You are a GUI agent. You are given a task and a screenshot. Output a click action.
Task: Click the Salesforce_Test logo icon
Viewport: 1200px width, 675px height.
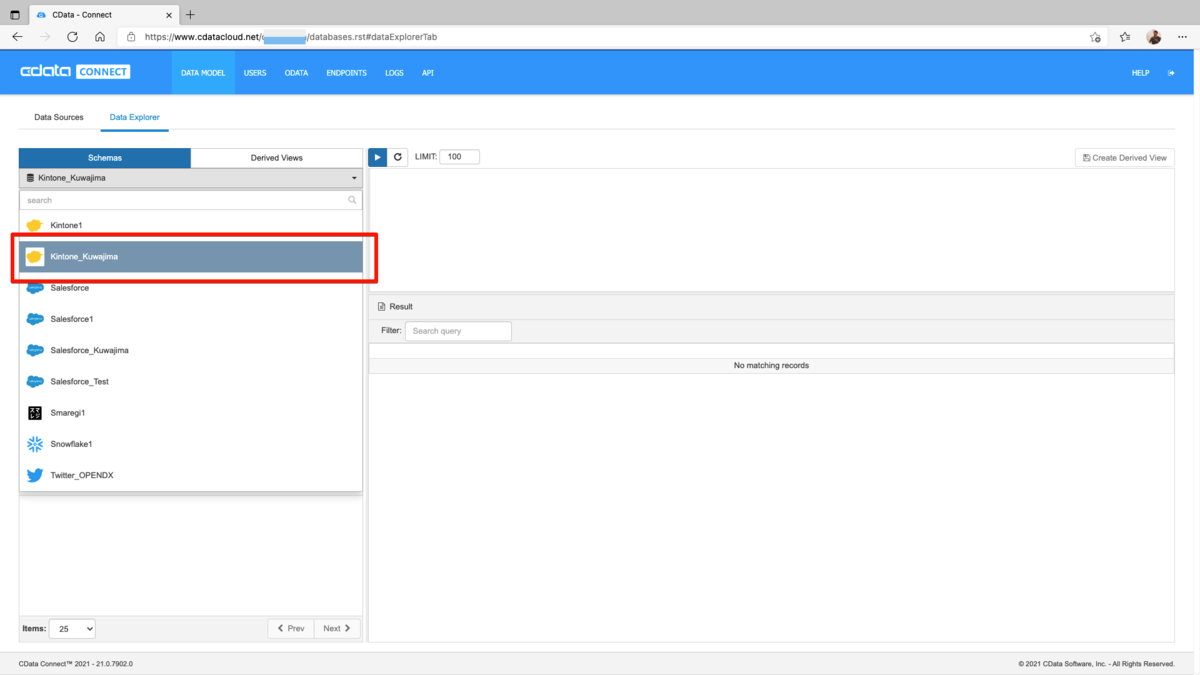(x=35, y=381)
